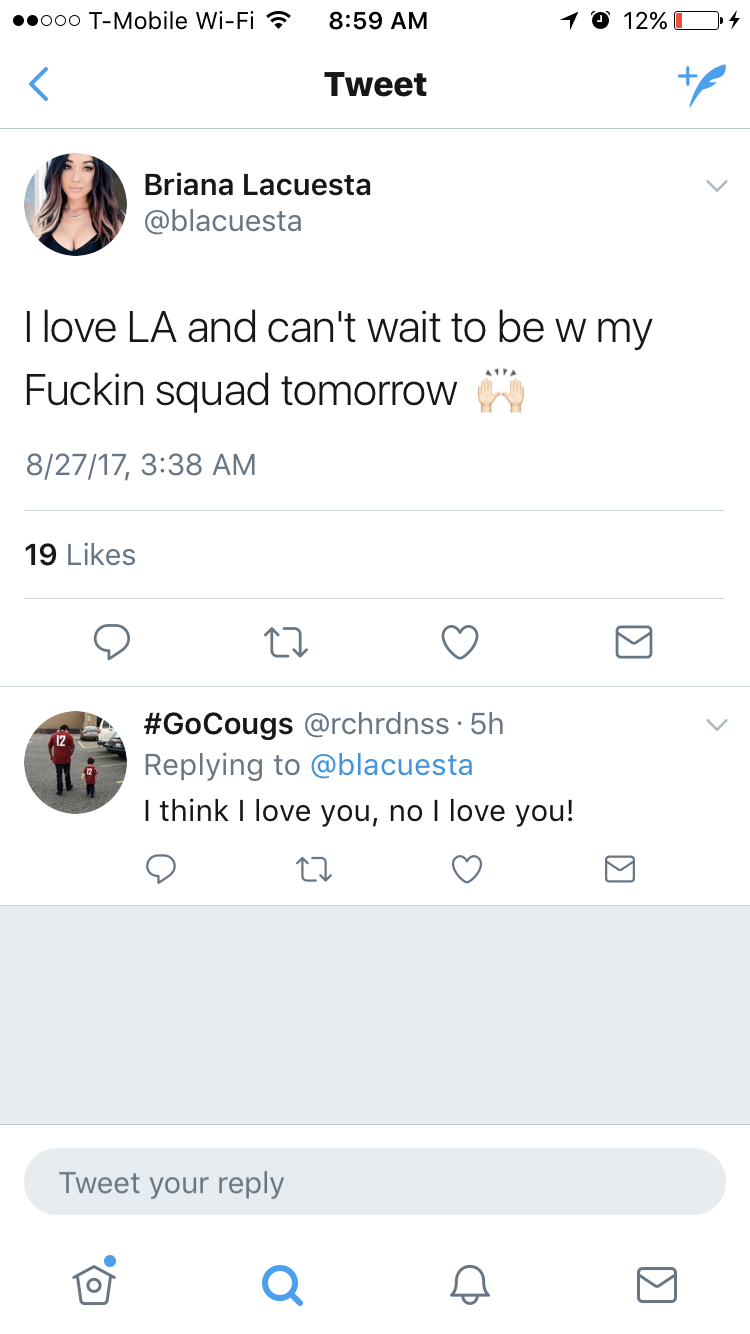Viewport: 750px width, 1334px height.
Task: Expand options chevron on Briana's tweet
Action: point(716,186)
